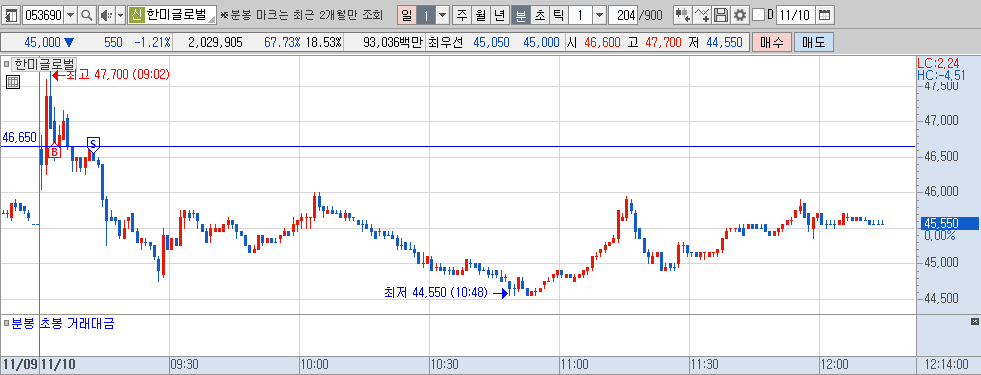Click the LC:2.24 indicator text
Screen dimensions: 981x375
[x=938, y=63]
